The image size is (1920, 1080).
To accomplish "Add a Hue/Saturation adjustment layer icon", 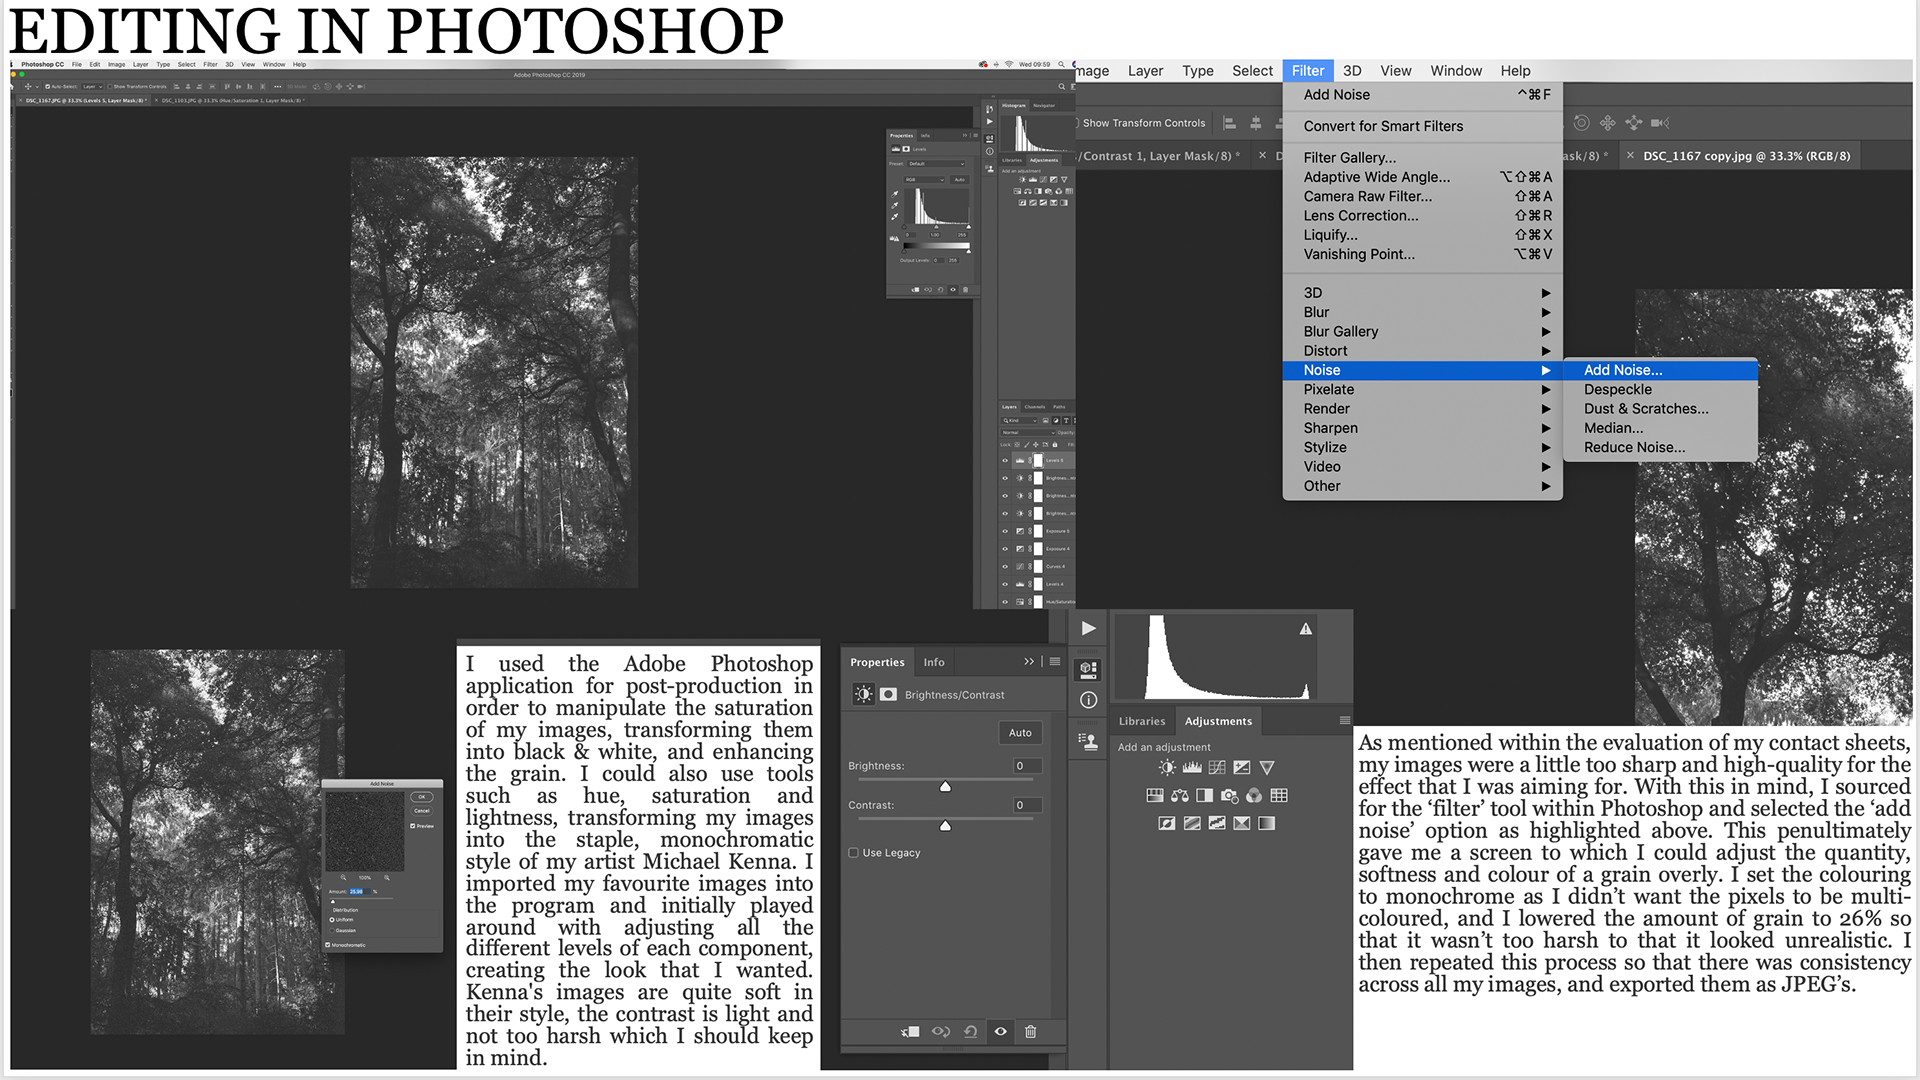I will click(1155, 796).
